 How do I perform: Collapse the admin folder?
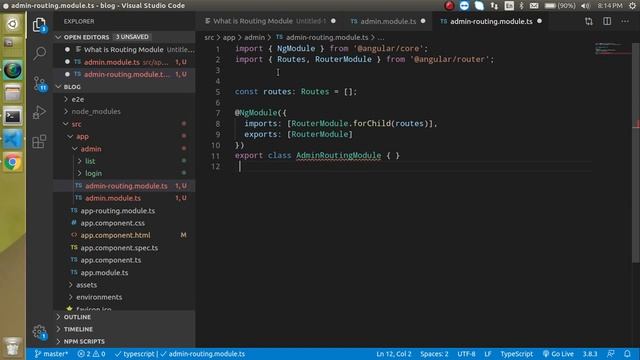[124, 149]
